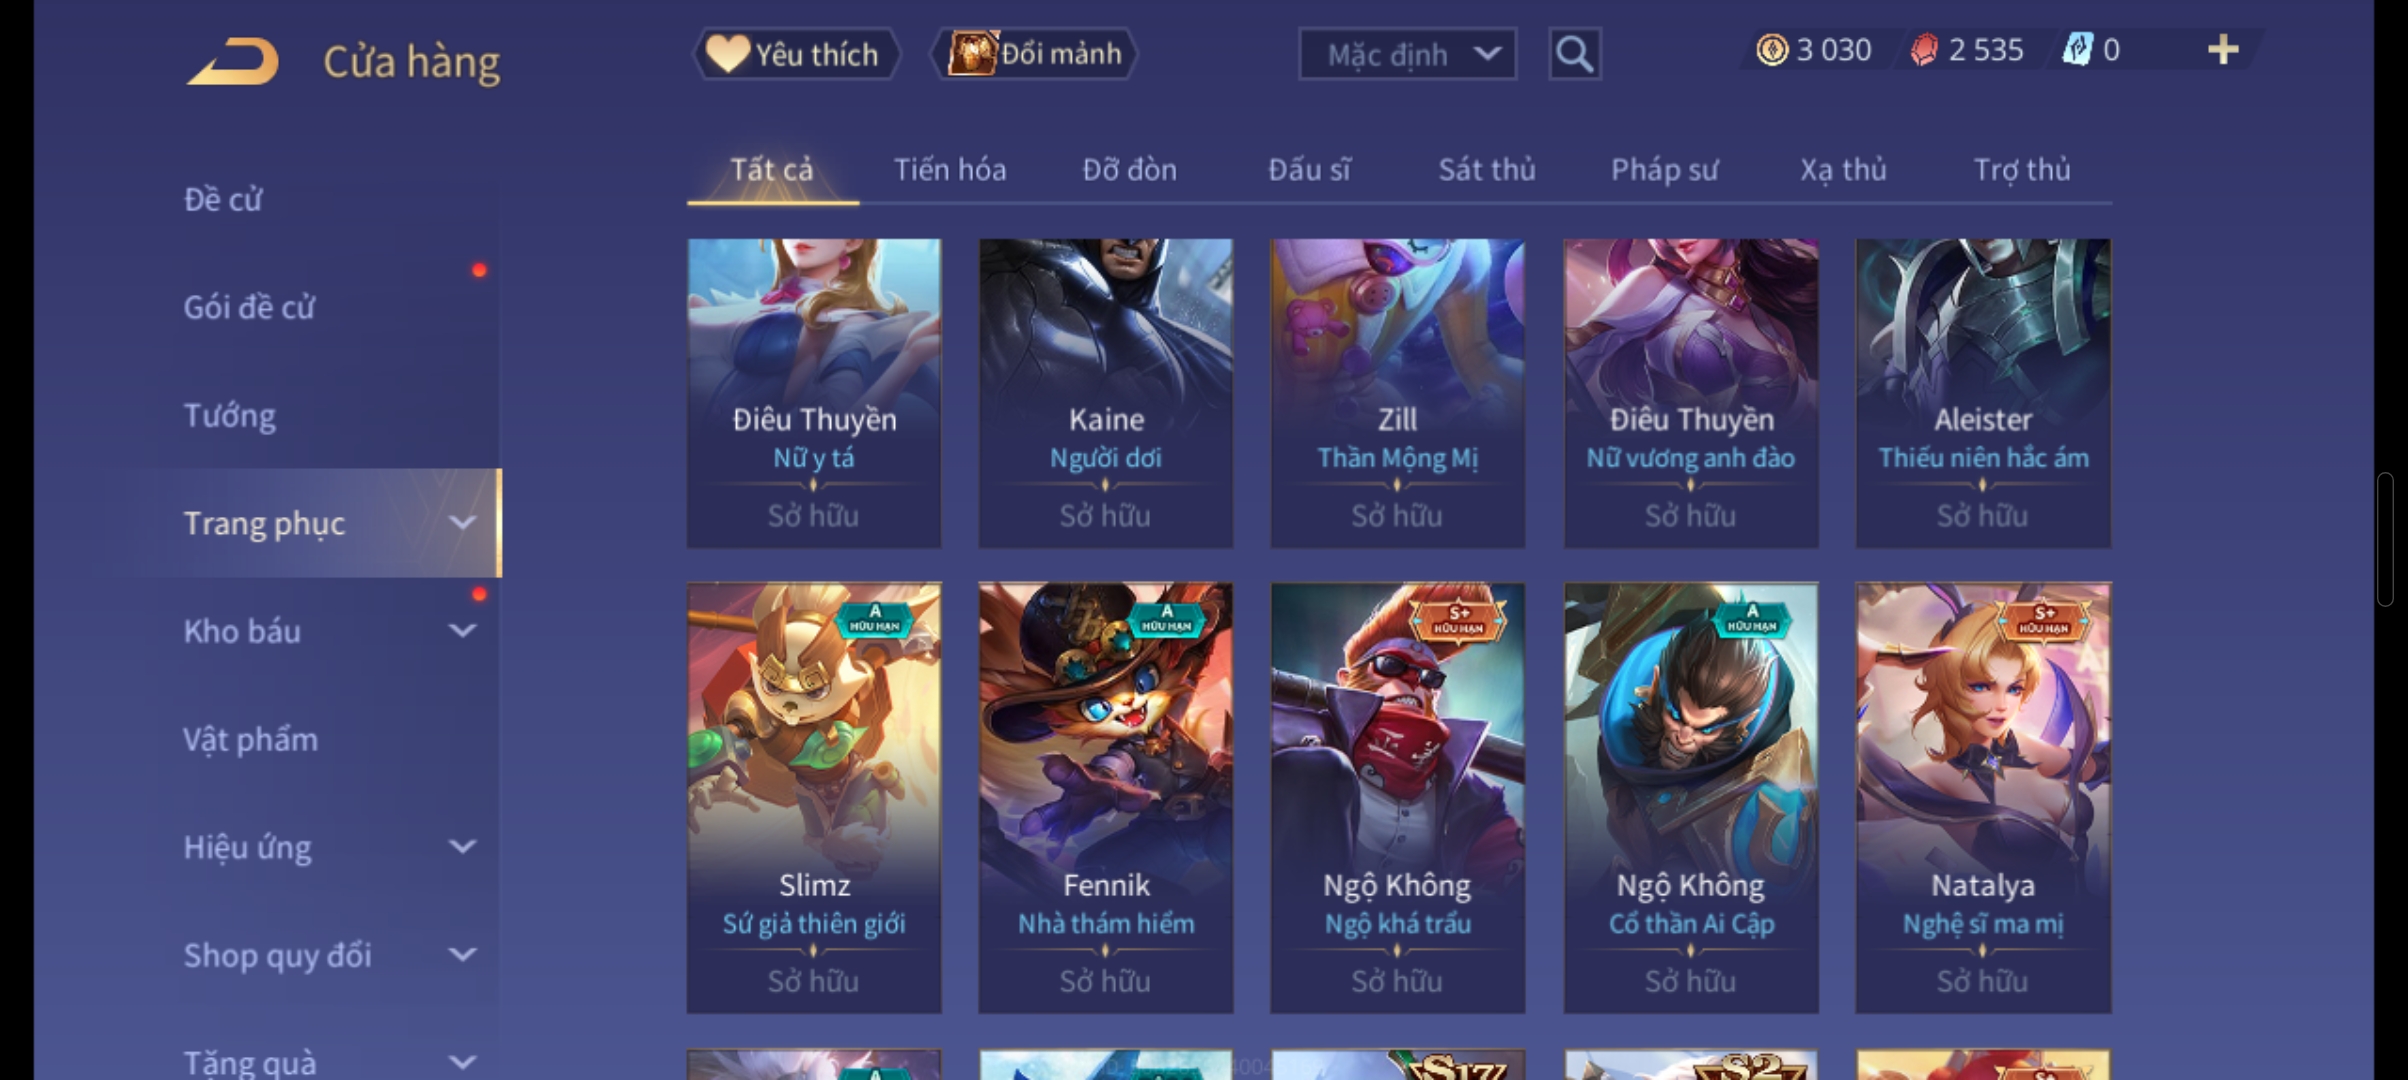Open Gói đề cử in sidebar

[x=249, y=307]
